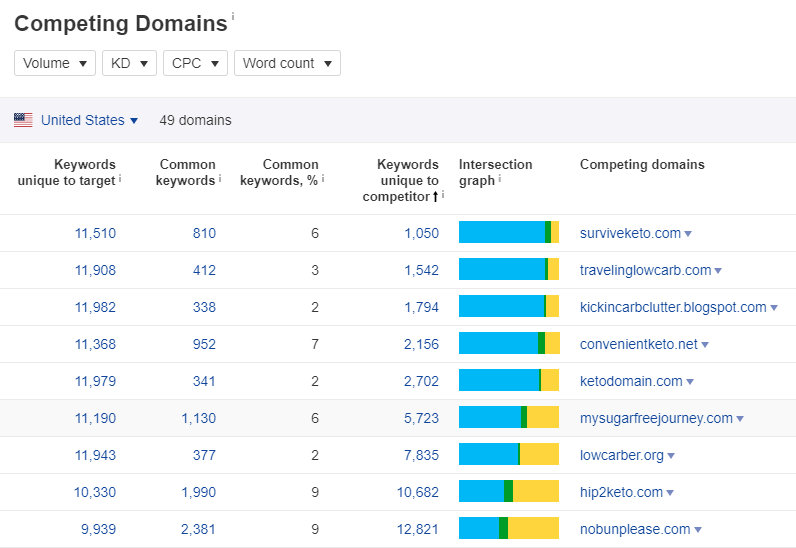Click intersection graph bar for surviveketo.com
The image size is (796, 548).
click(509, 232)
